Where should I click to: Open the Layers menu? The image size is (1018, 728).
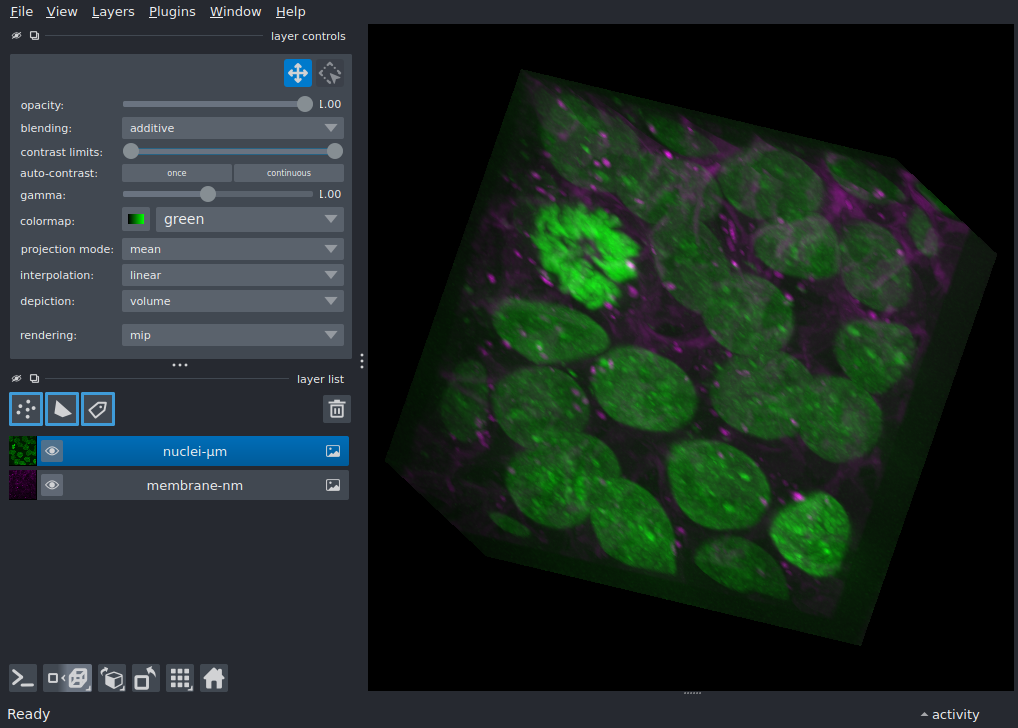(x=113, y=12)
